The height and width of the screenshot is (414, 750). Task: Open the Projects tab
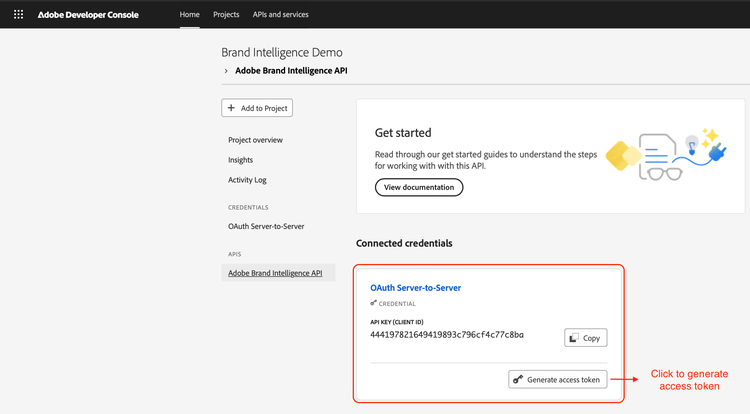pyautogui.click(x=226, y=14)
